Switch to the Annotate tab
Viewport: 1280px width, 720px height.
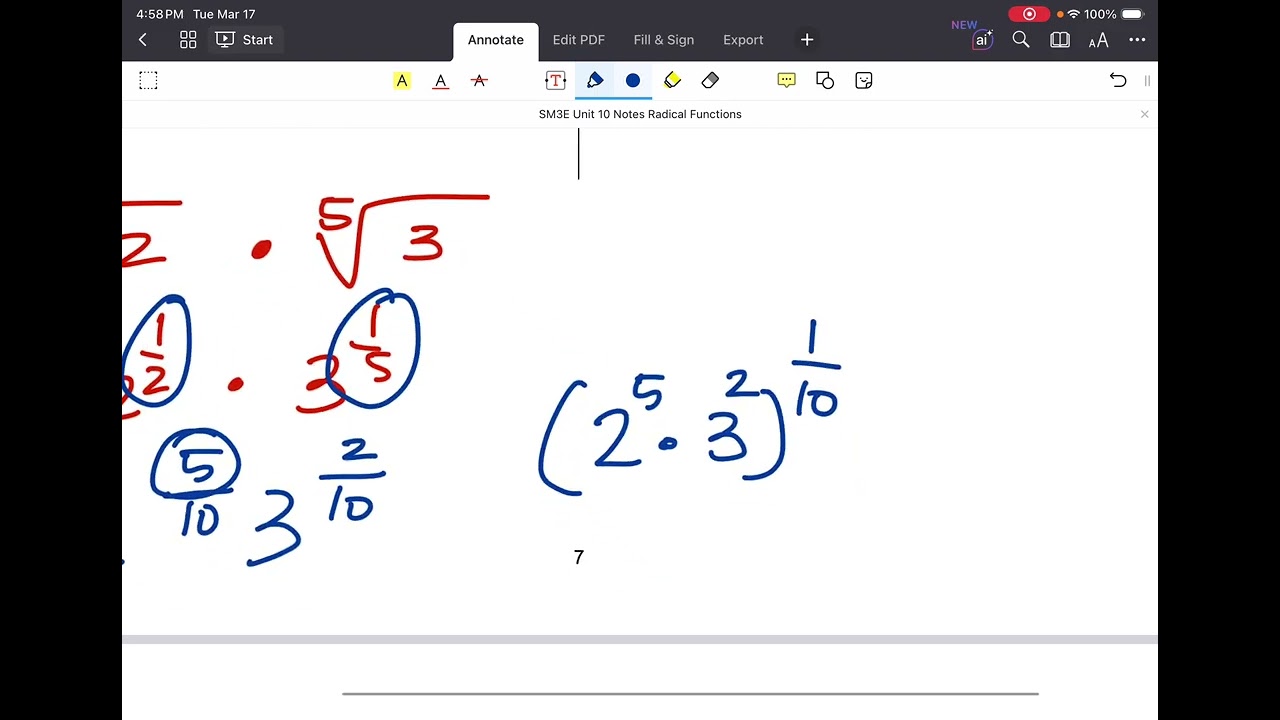496,40
